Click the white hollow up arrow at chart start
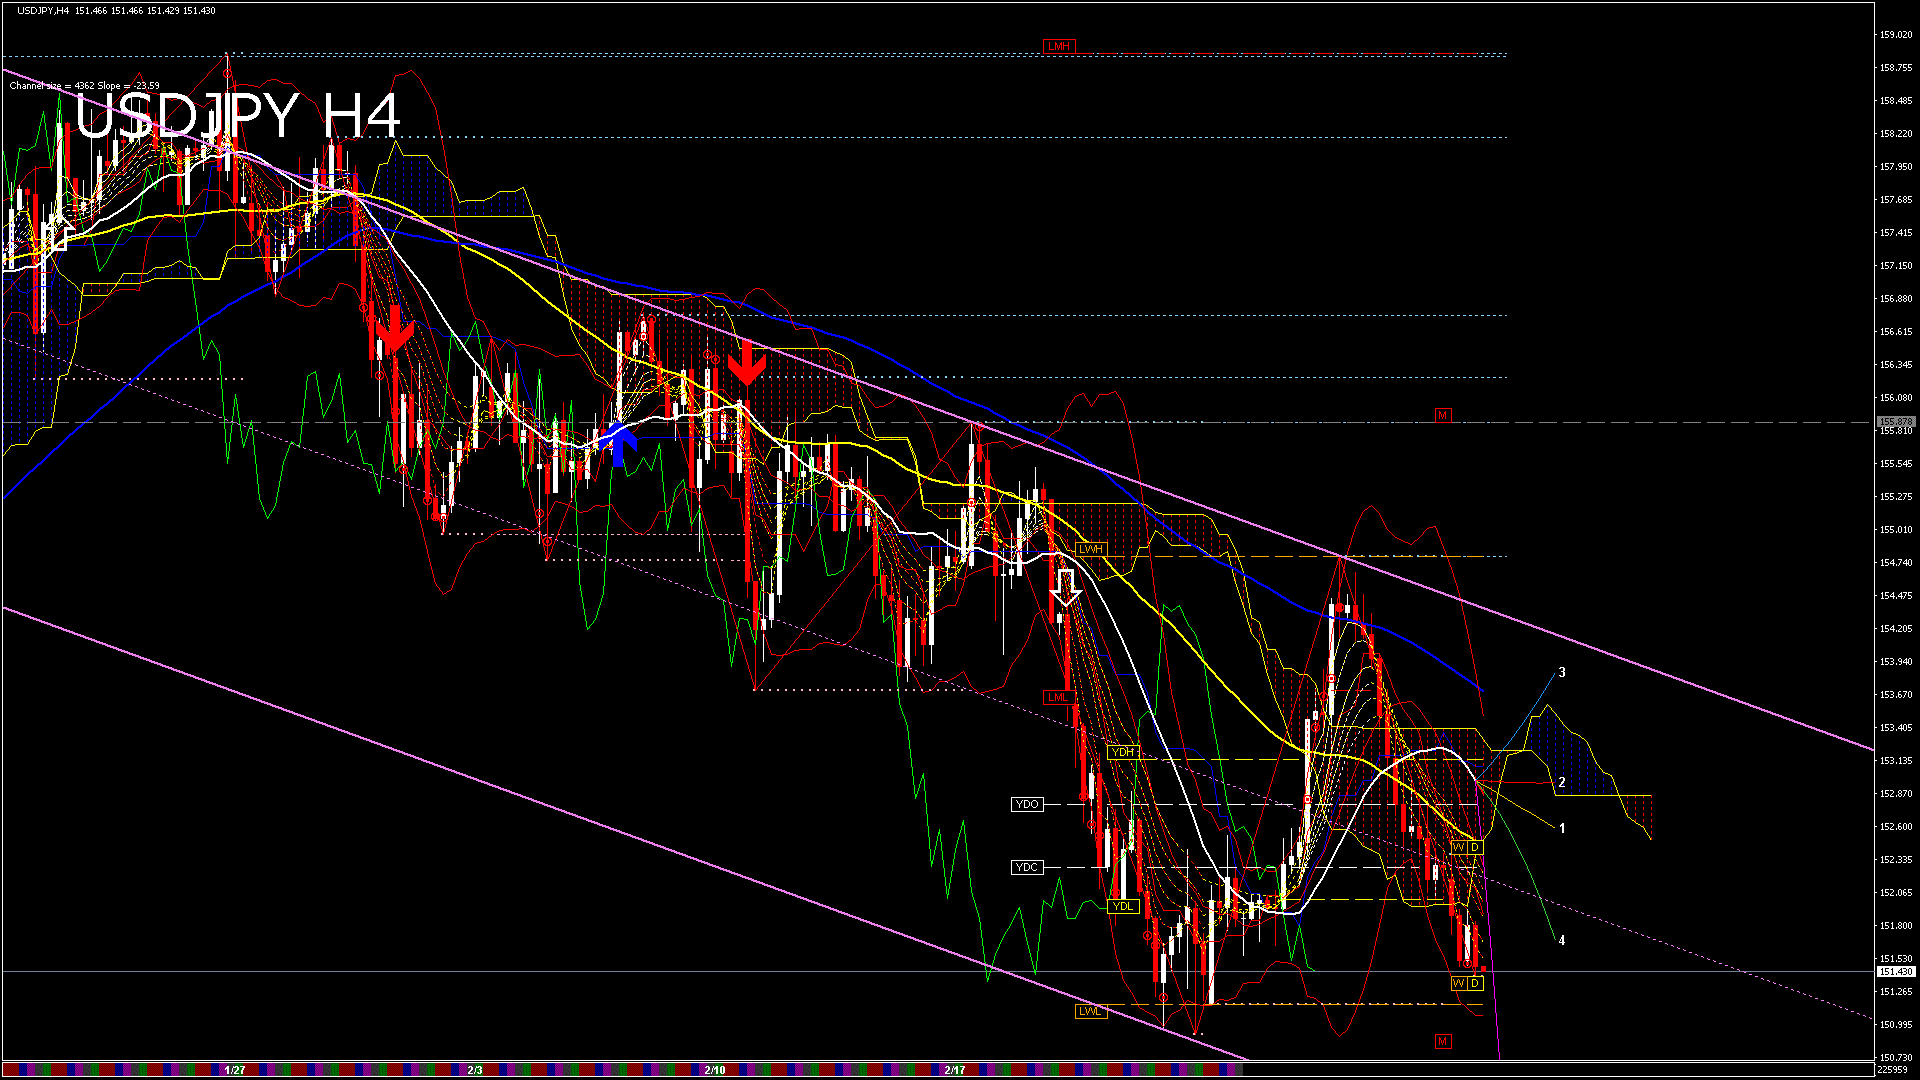This screenshot has width=1920, height=1080. [x=57, y=232]
